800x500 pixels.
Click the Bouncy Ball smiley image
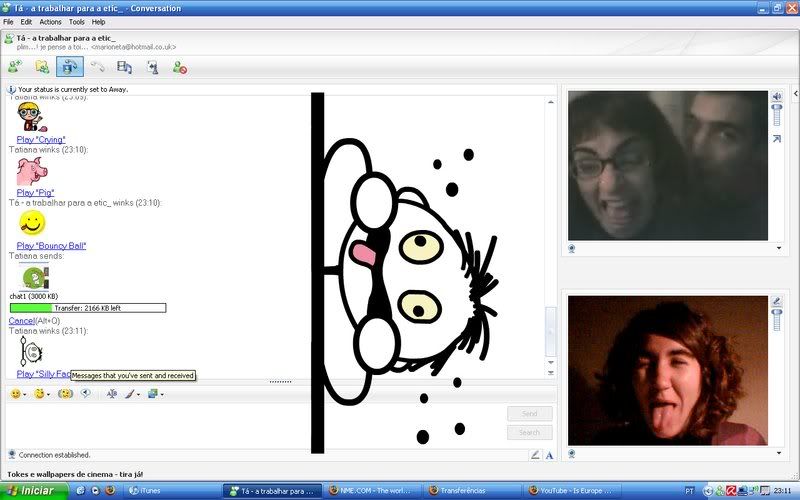click(x=32, y=223)
